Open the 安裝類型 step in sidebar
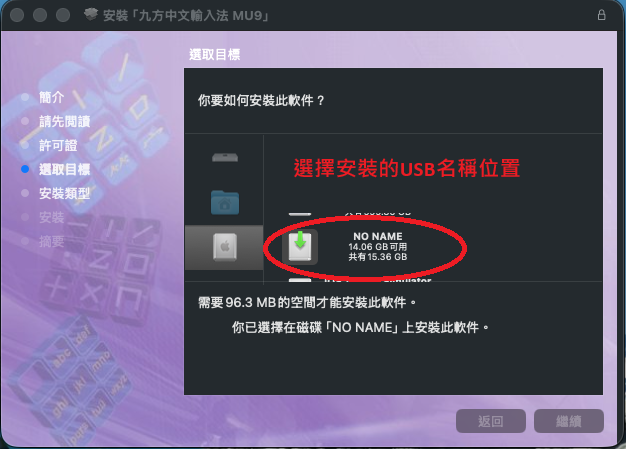The image size is (626, 449). [65, 194]
